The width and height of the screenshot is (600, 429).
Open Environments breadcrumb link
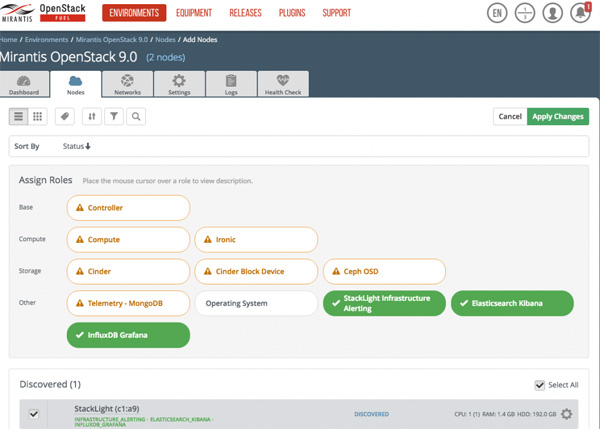tap(46, 39)
